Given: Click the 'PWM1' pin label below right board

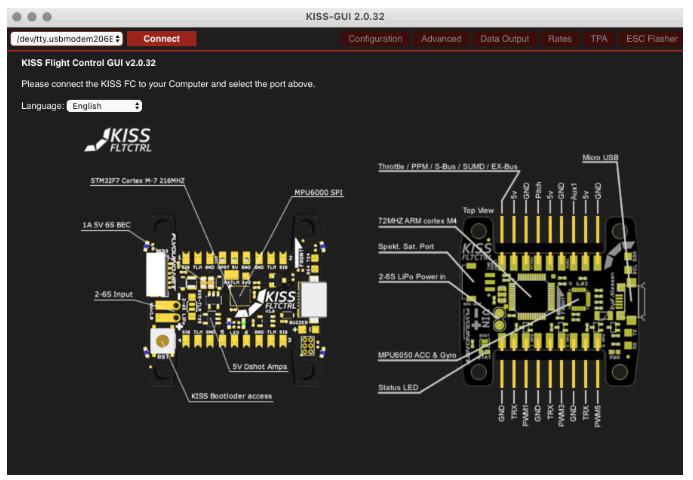Looking at the screenshot, I should (x=525, y=415).
